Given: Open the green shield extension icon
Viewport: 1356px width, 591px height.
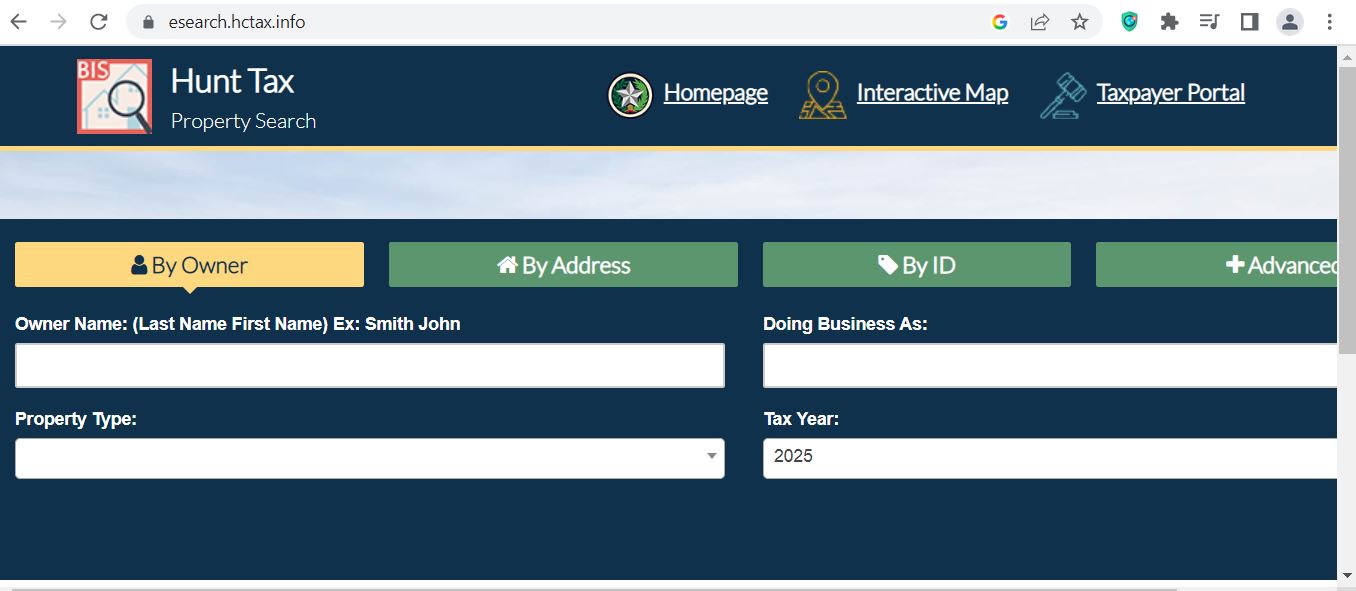Looking at the screenshot, I should click(1129, 21).
